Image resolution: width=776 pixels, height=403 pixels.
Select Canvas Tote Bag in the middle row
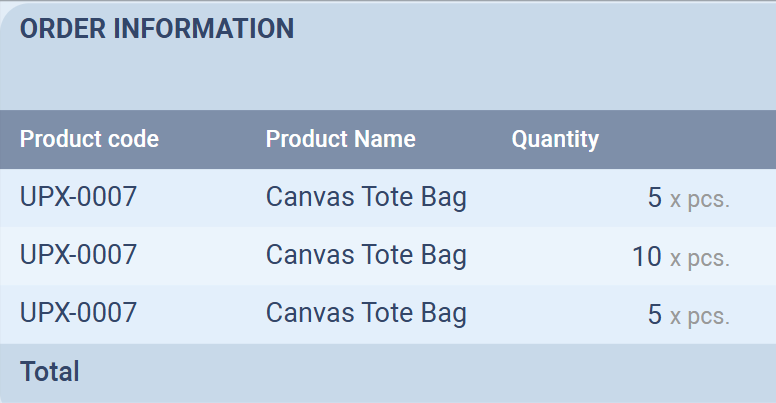366,256
